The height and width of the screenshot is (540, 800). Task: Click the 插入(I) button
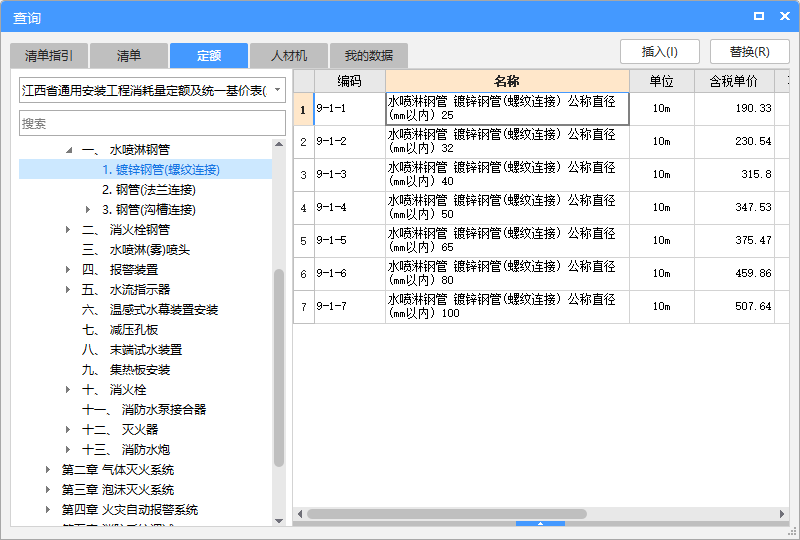pyautogui.click(x=660, y=52)
